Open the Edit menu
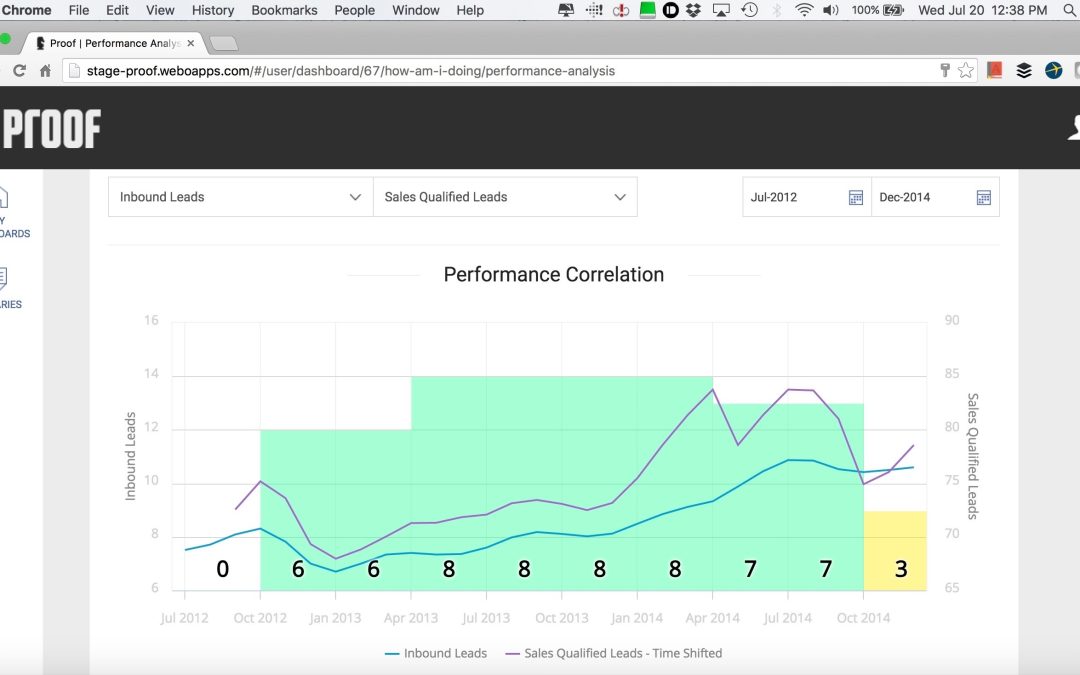The width and height of the screenshot is (1080, 675). point(117,10)
